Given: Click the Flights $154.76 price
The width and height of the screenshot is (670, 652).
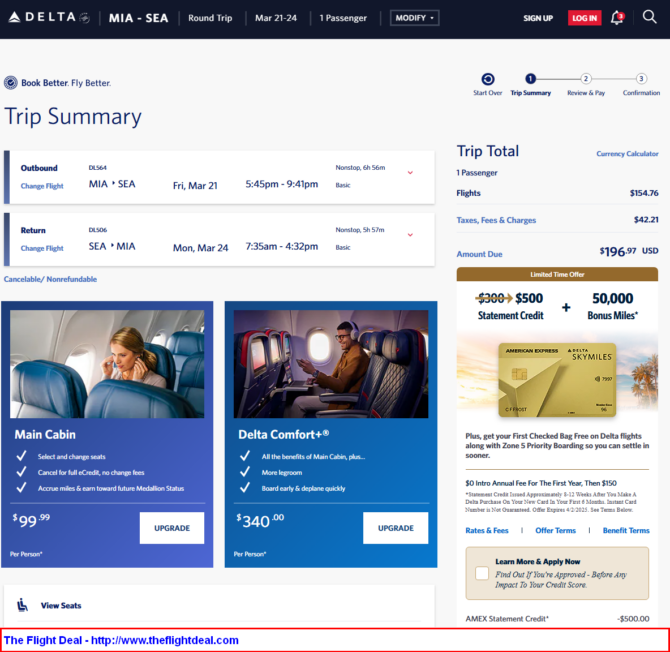Looking at the screenshot, I should point(644,193).
